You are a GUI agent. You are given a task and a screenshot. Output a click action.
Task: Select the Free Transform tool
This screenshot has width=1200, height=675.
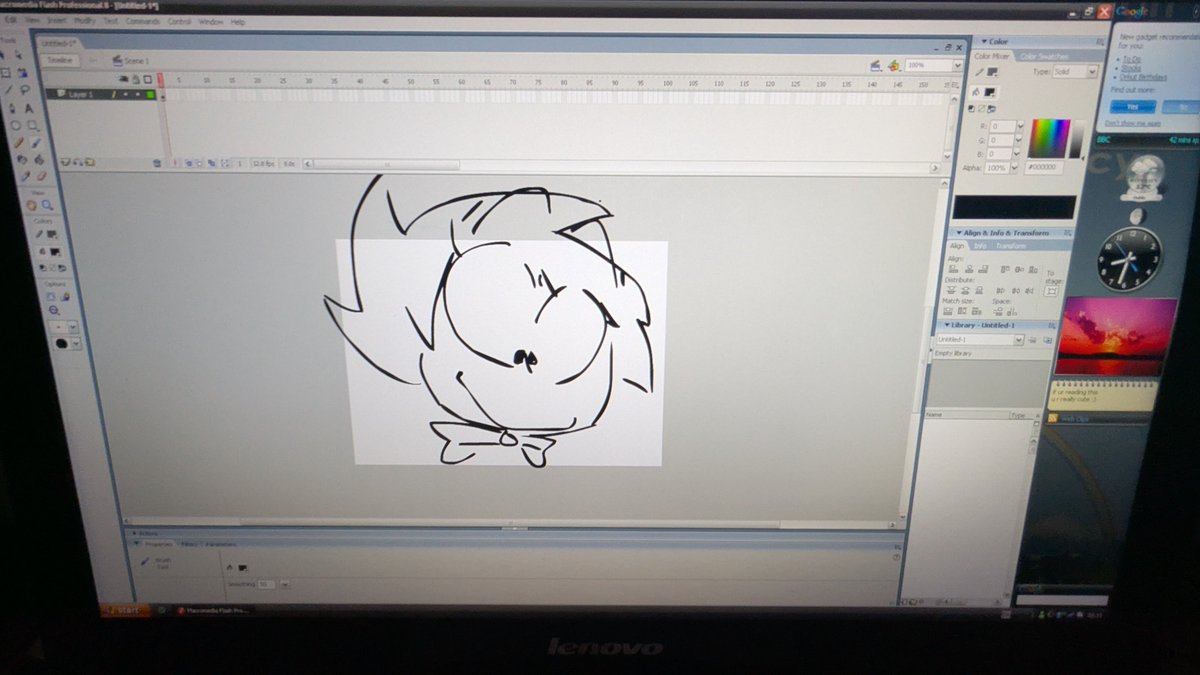[x=5, y=73]
